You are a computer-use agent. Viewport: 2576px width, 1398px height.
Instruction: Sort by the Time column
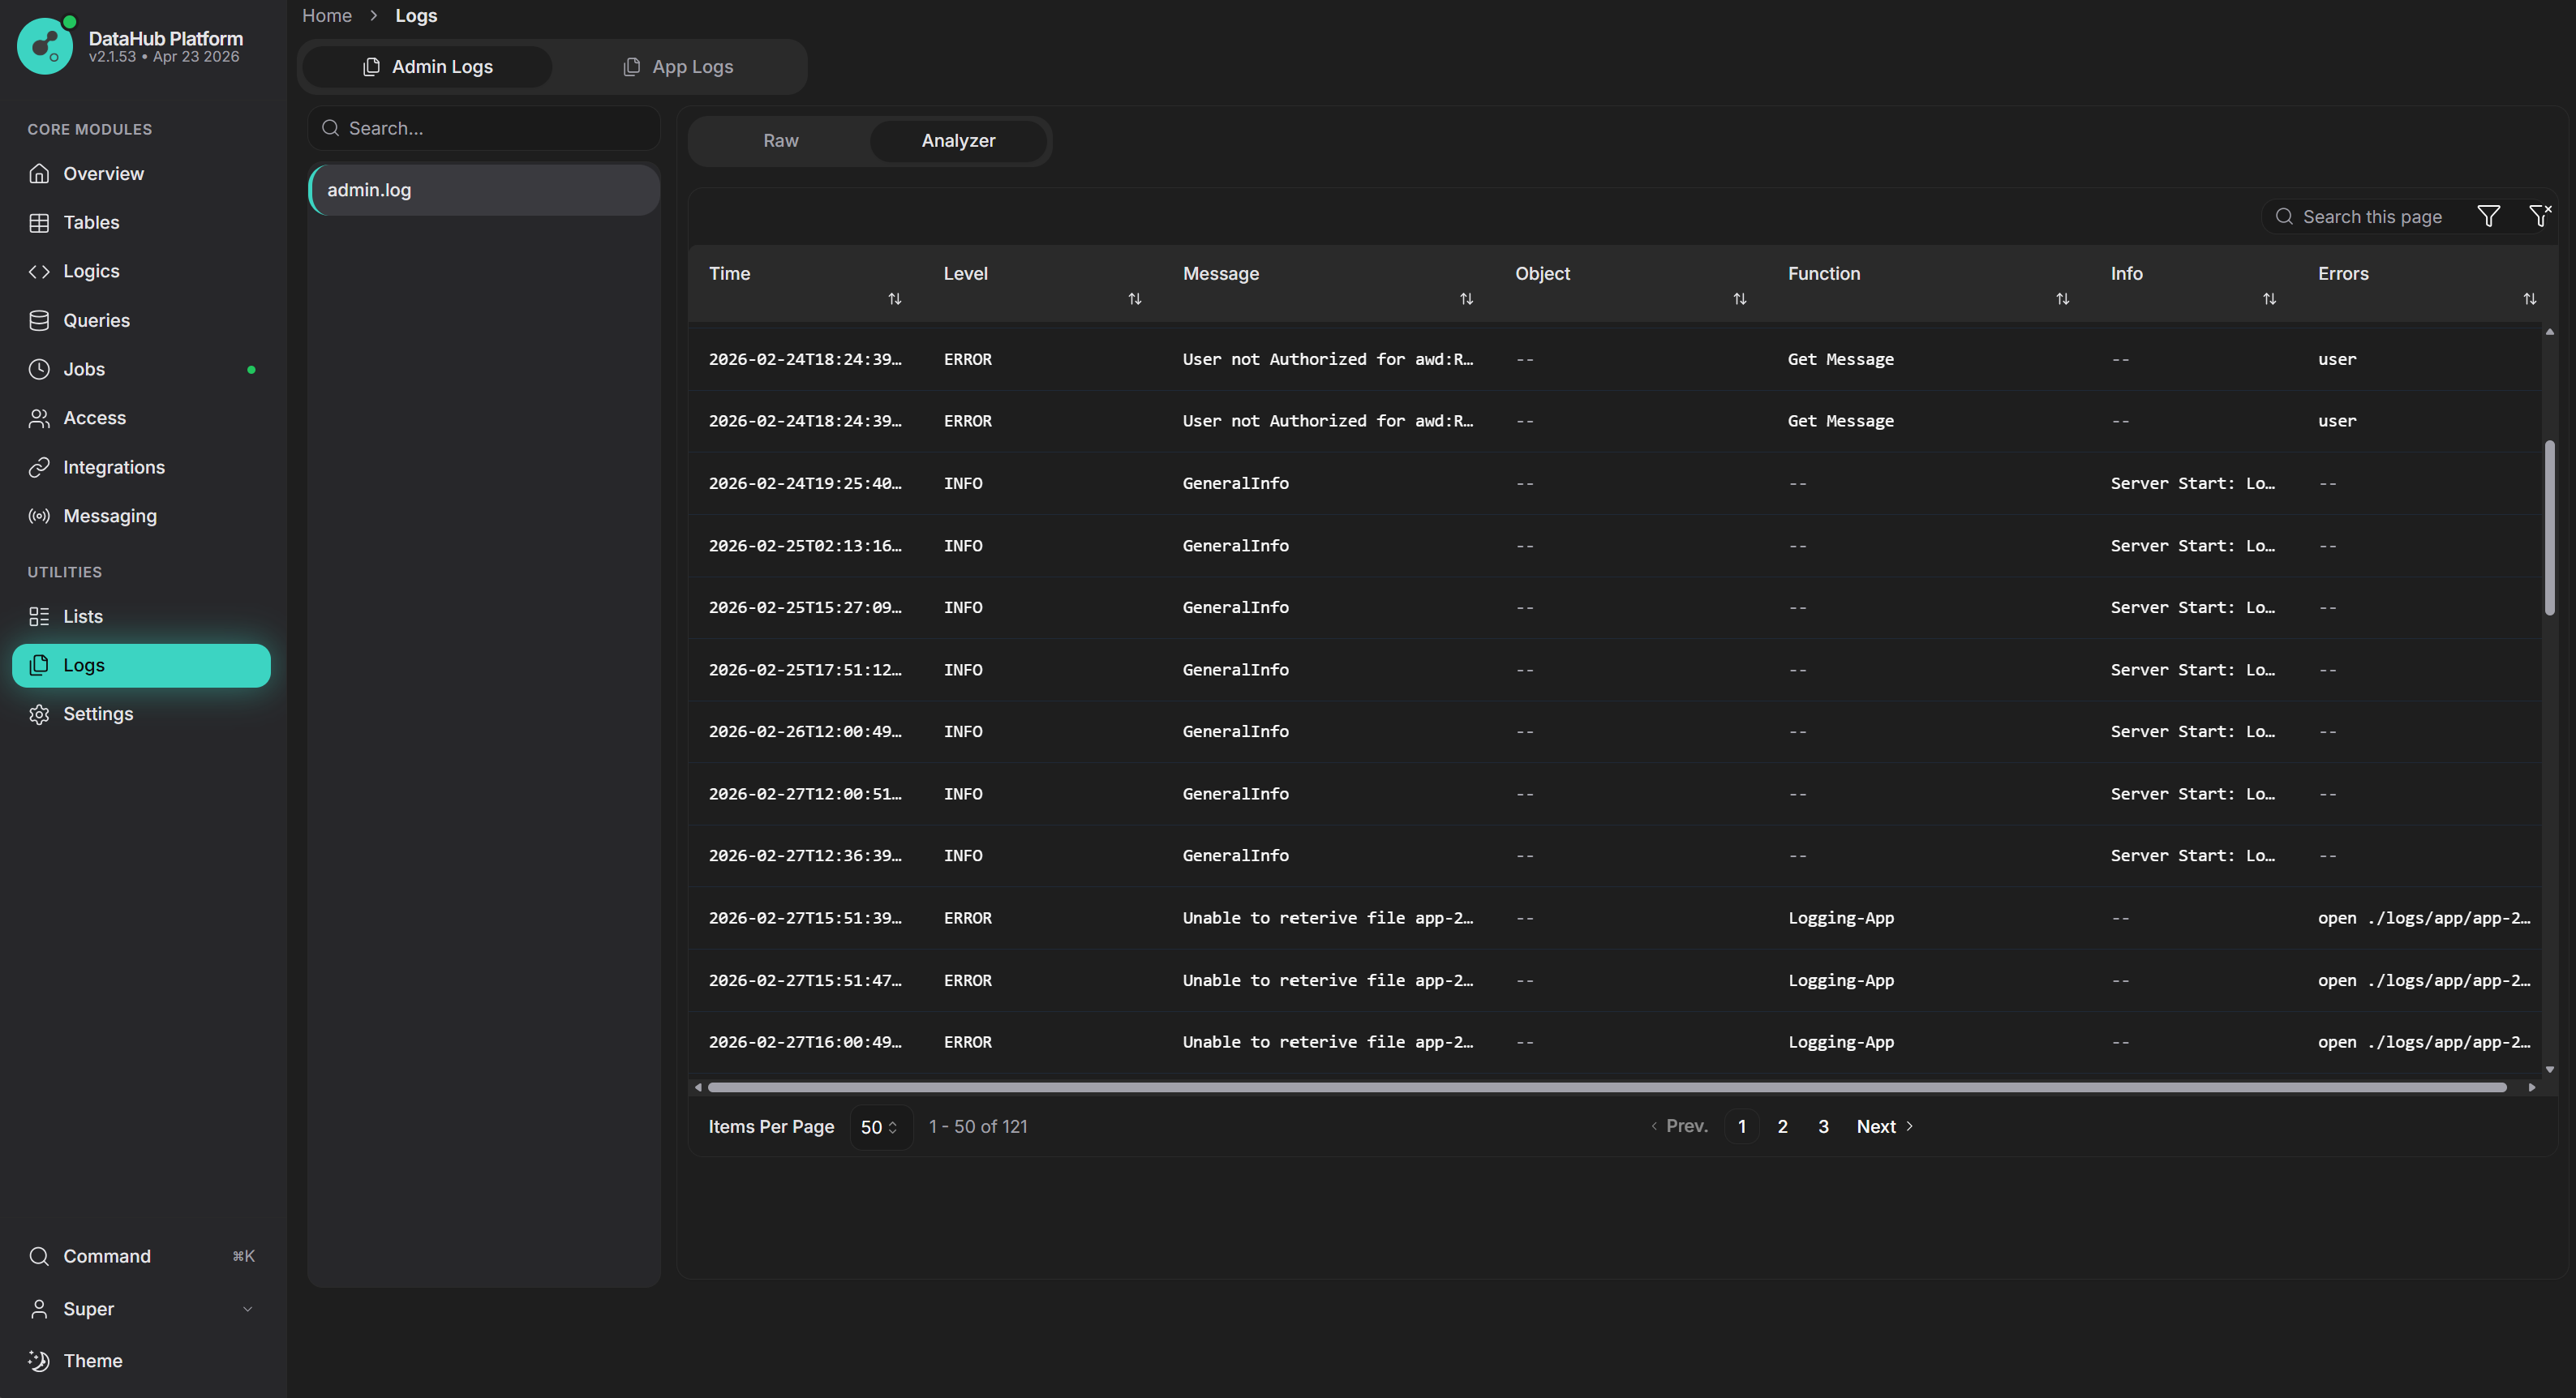pos(895,299)
